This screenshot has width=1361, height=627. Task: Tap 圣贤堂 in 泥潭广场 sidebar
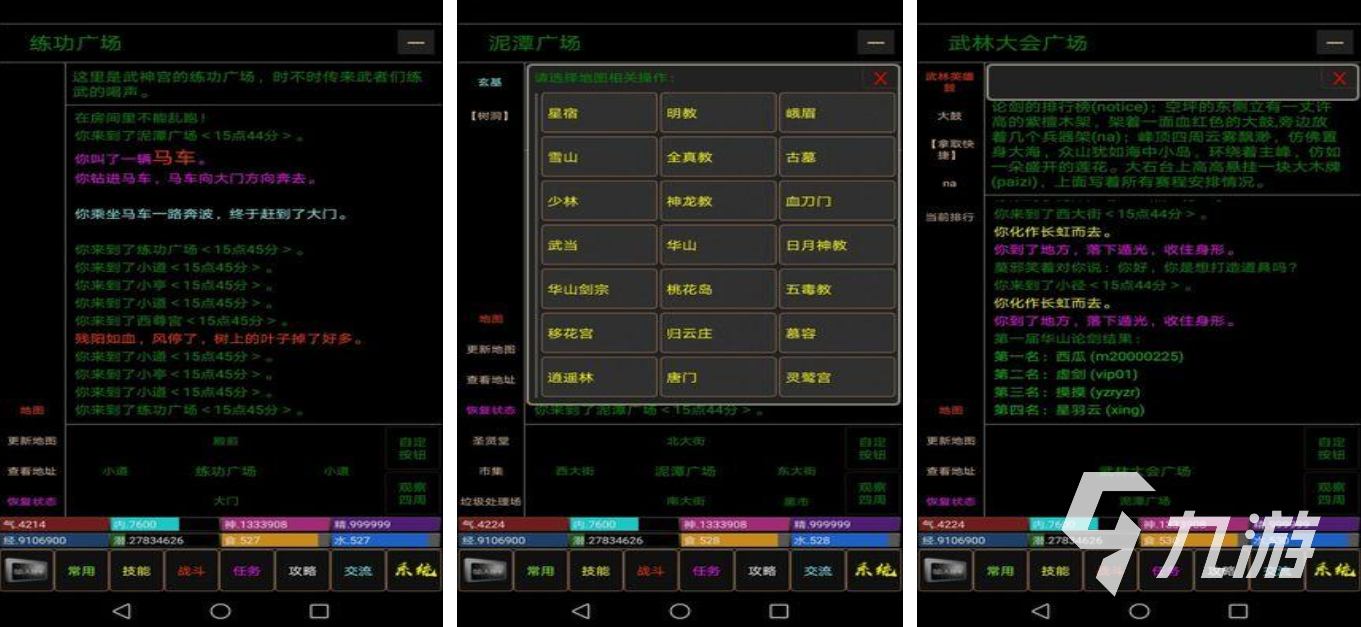(490, 441)
